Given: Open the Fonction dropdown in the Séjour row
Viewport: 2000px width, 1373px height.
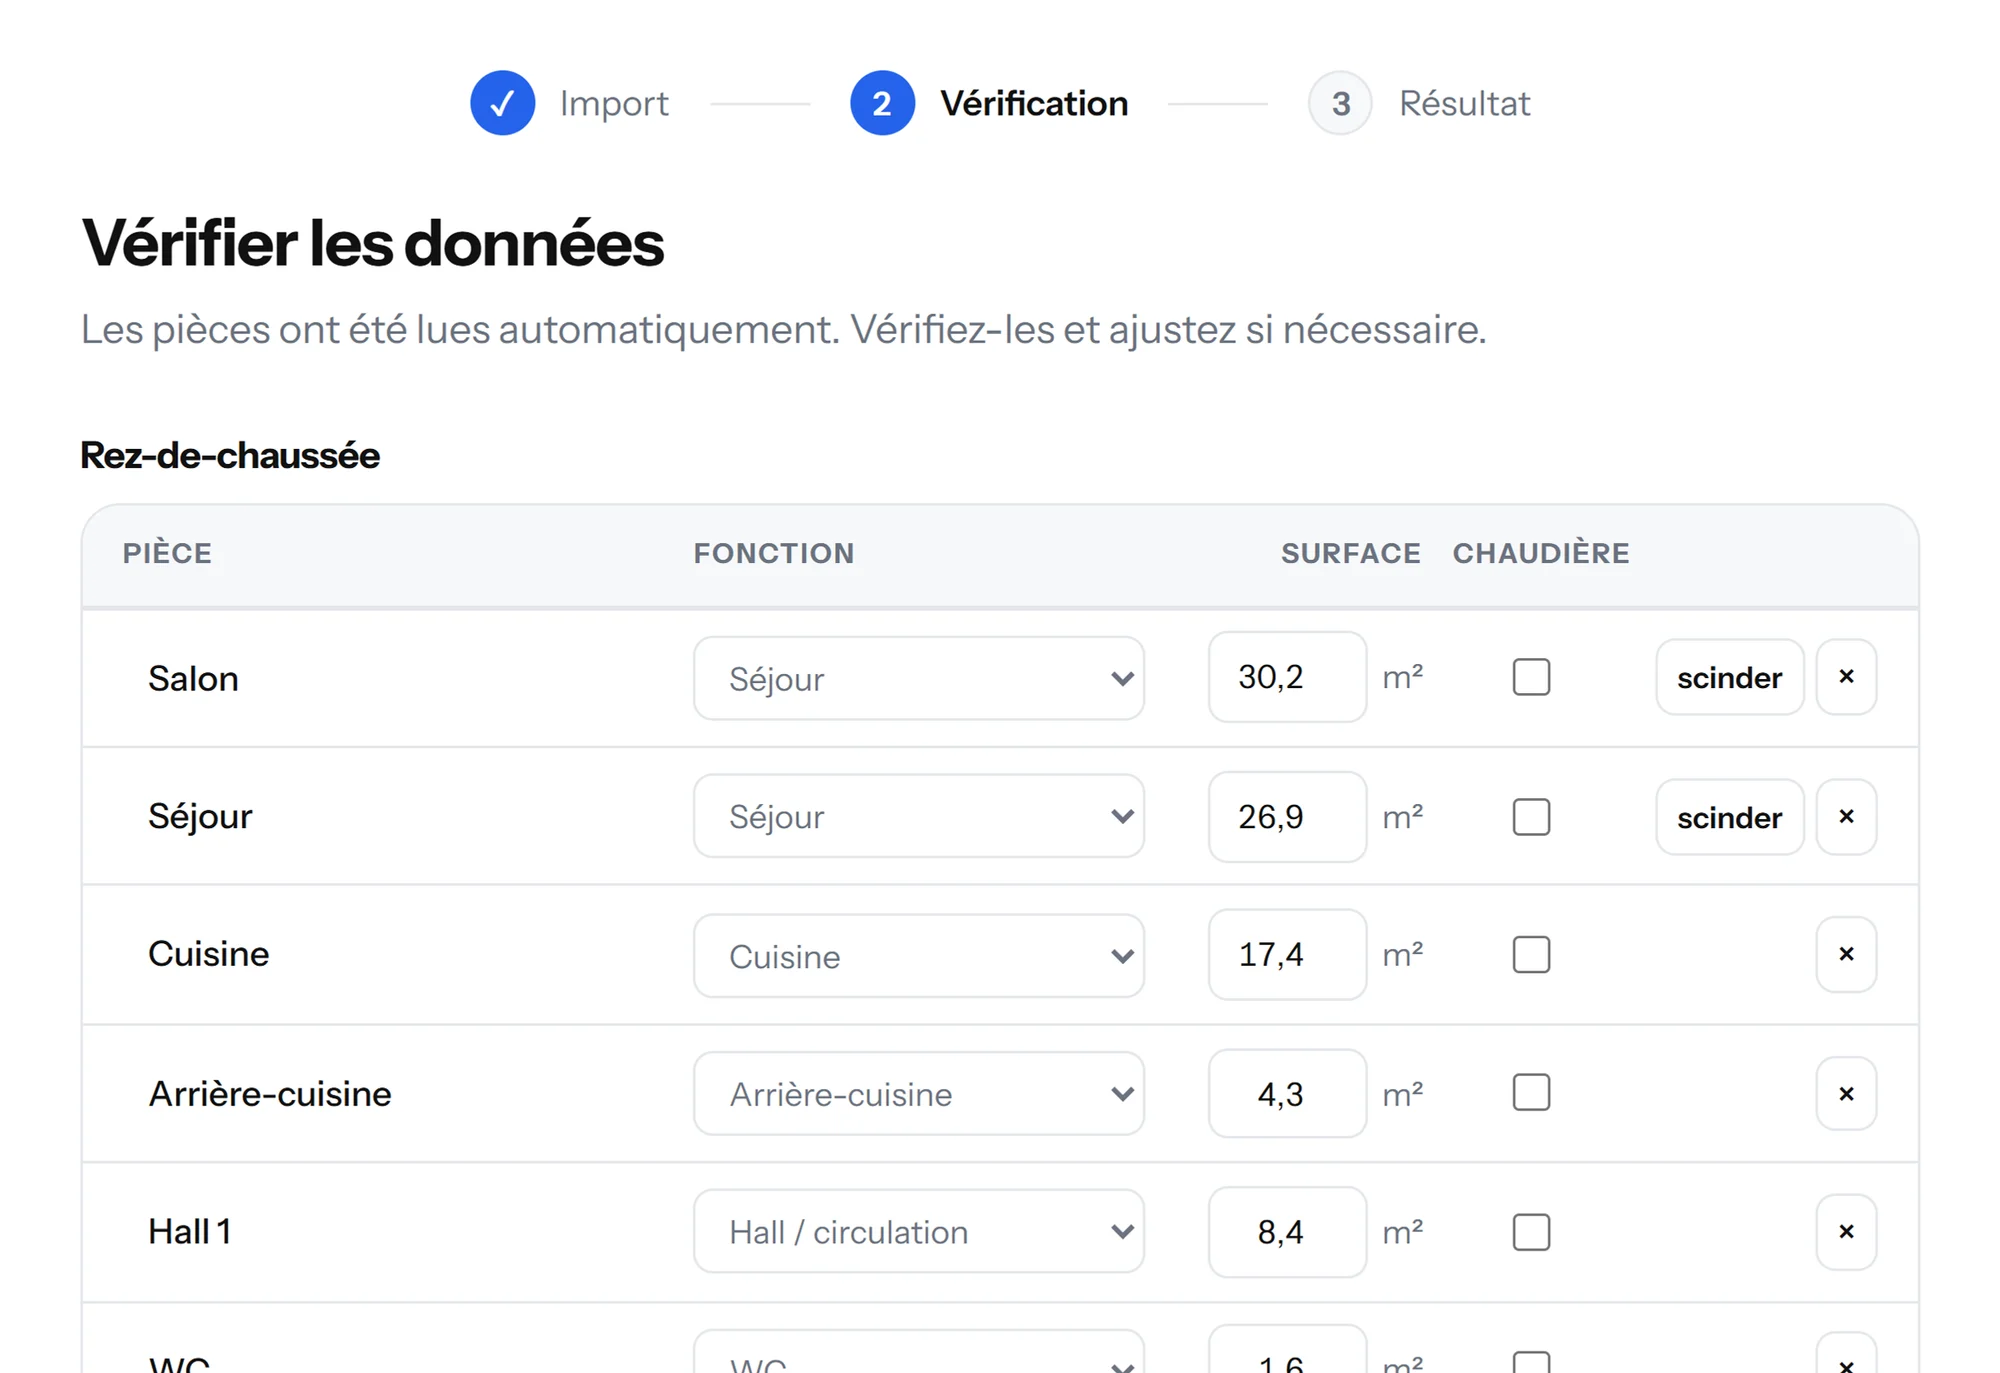Looking at the screenshot, I should coord(919,816).
